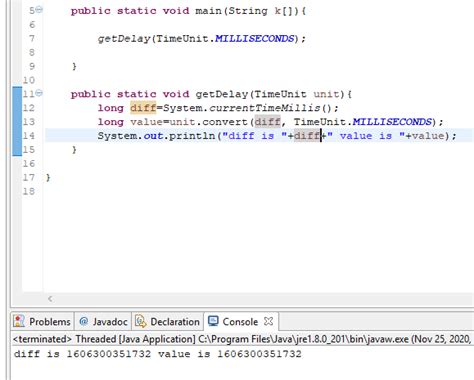Click the highlighted diff variable on line 12
This screenshot has height=380, width=474.
tap(143, 108)
